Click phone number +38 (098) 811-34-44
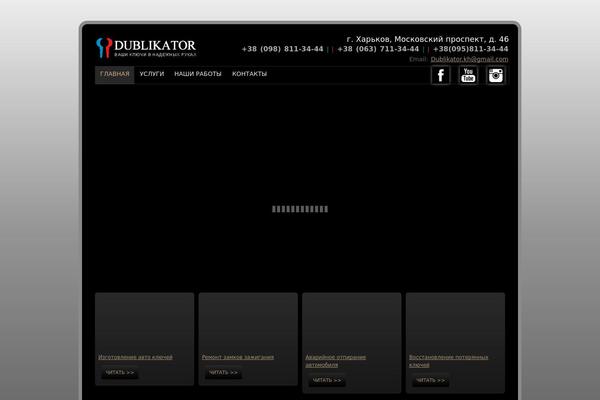Viewport: 600px width, 400px height. pos(282,49)
